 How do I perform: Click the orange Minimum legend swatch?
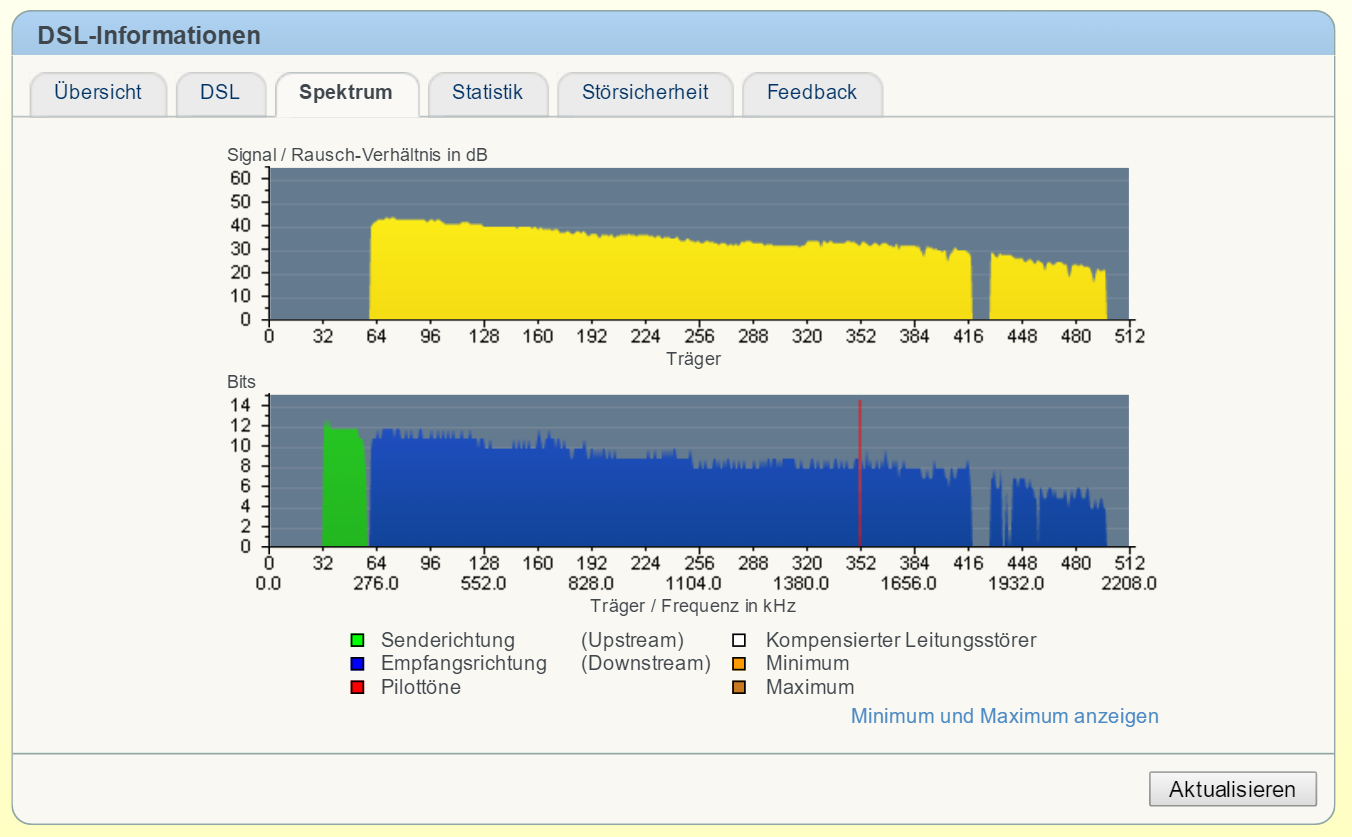739,664
